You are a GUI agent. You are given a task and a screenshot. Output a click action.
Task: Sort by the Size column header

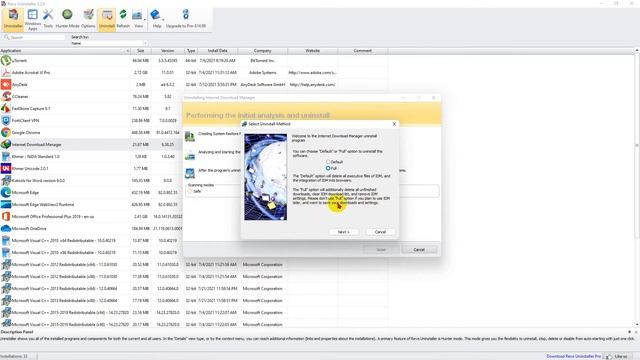coord(141,51)
